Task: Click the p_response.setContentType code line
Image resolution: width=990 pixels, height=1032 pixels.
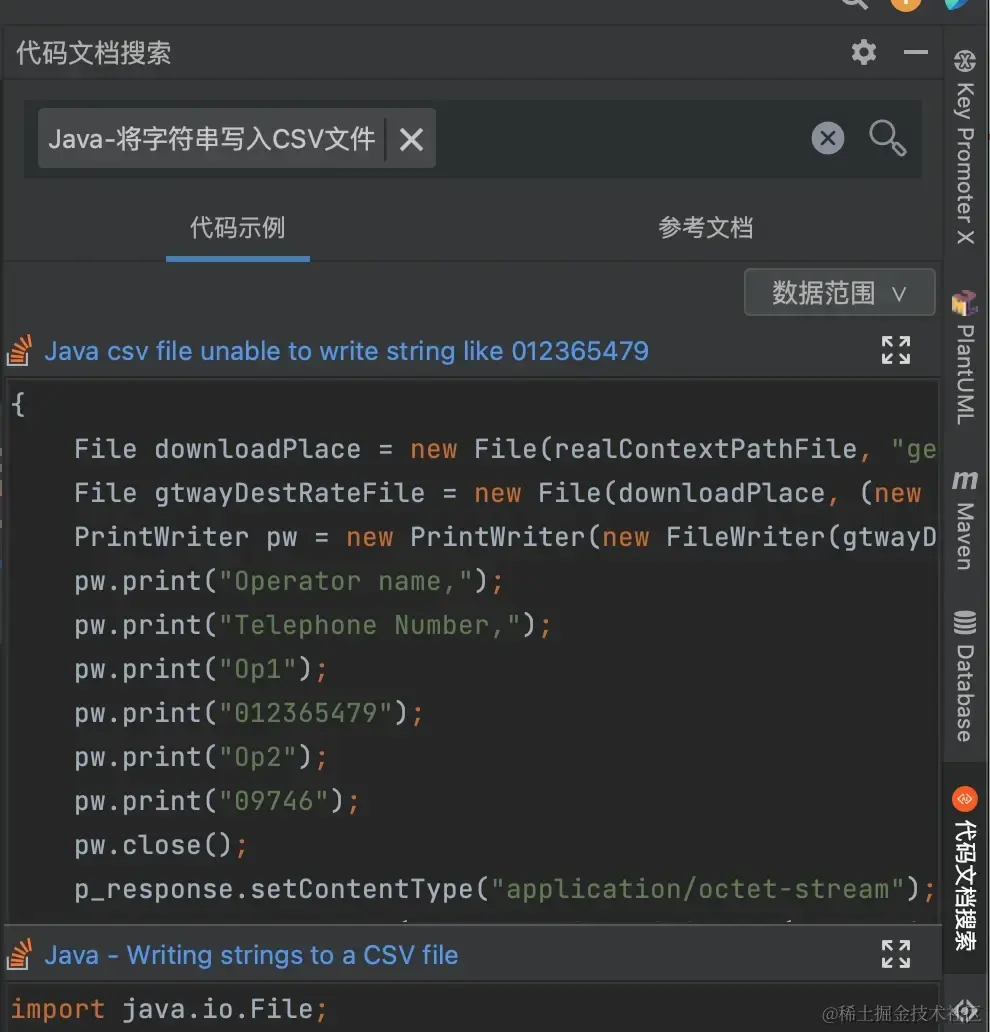Action: point(504,889)
